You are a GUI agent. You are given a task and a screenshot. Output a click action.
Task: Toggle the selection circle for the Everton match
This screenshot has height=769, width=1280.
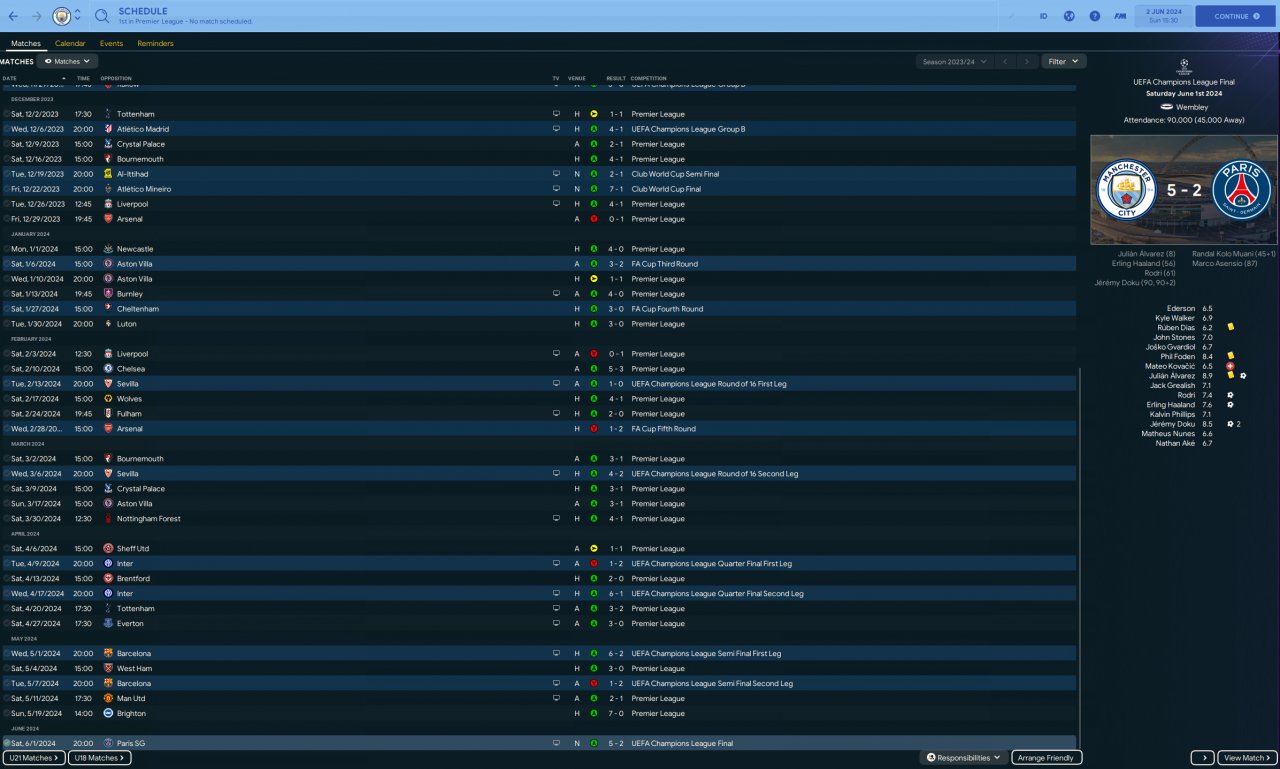click(7, 624)
